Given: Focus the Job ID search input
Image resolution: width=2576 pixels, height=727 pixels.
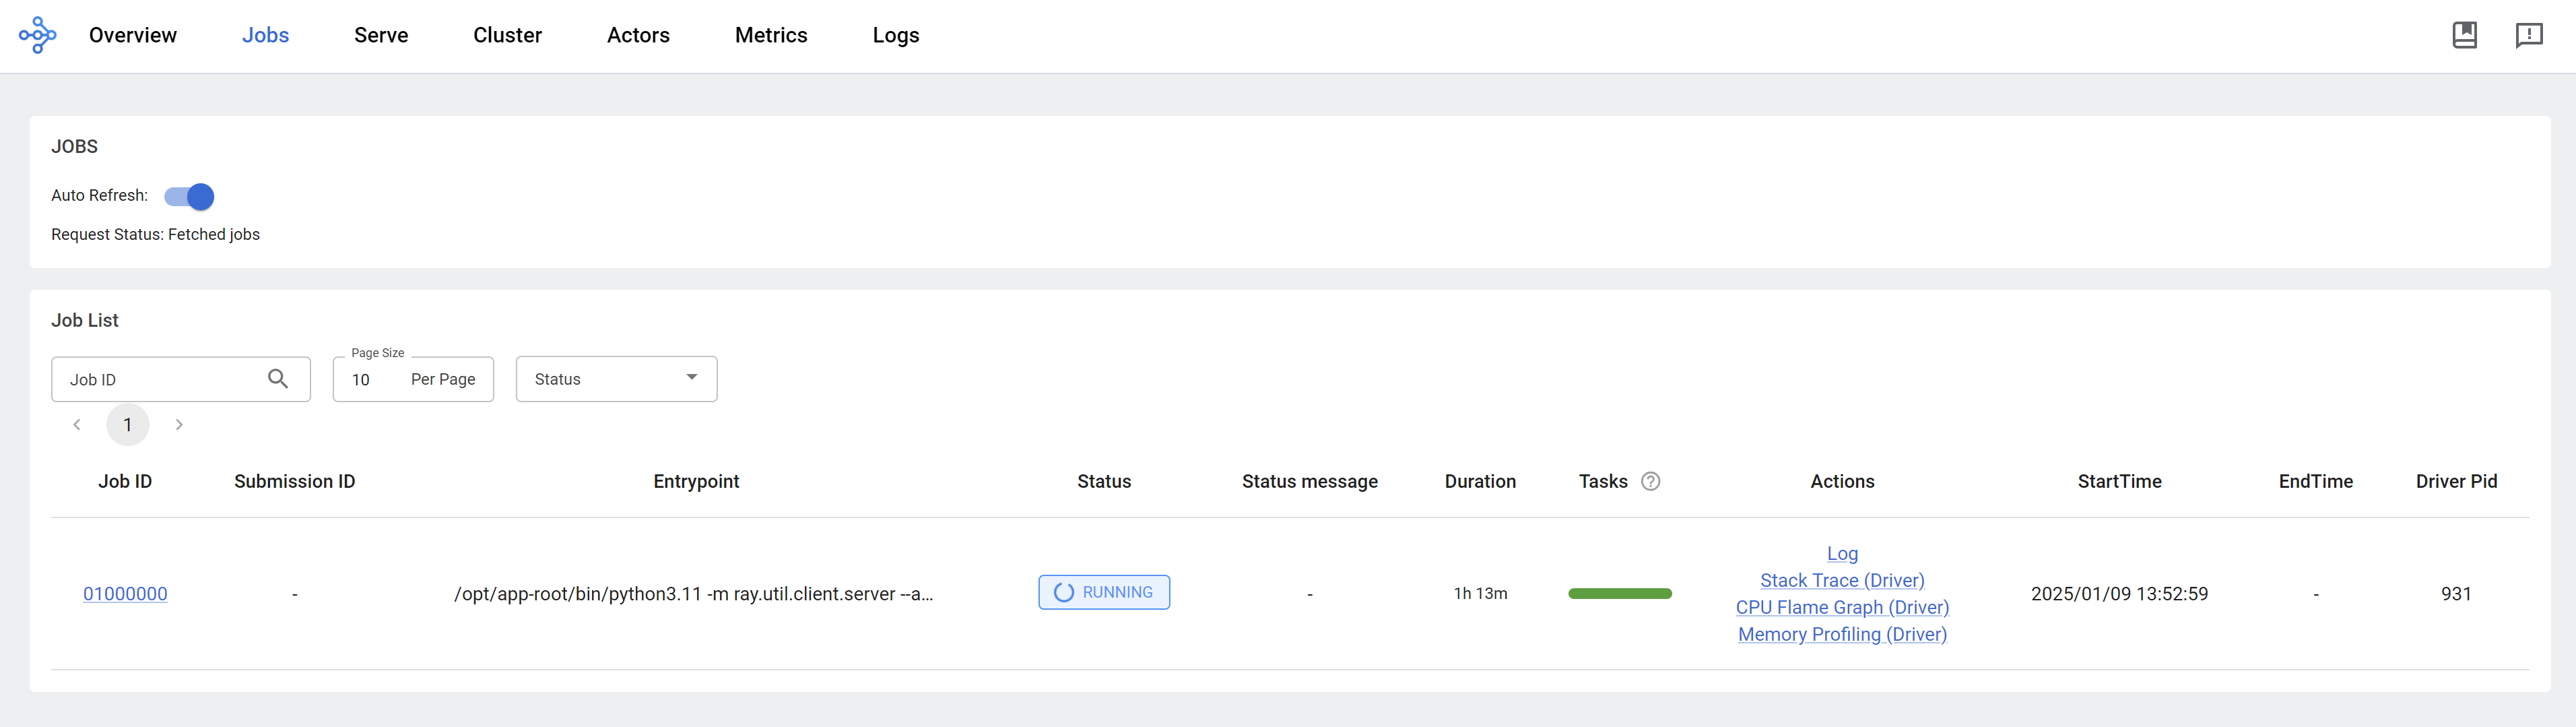Looking at the screenshot, I should point(160,379).
